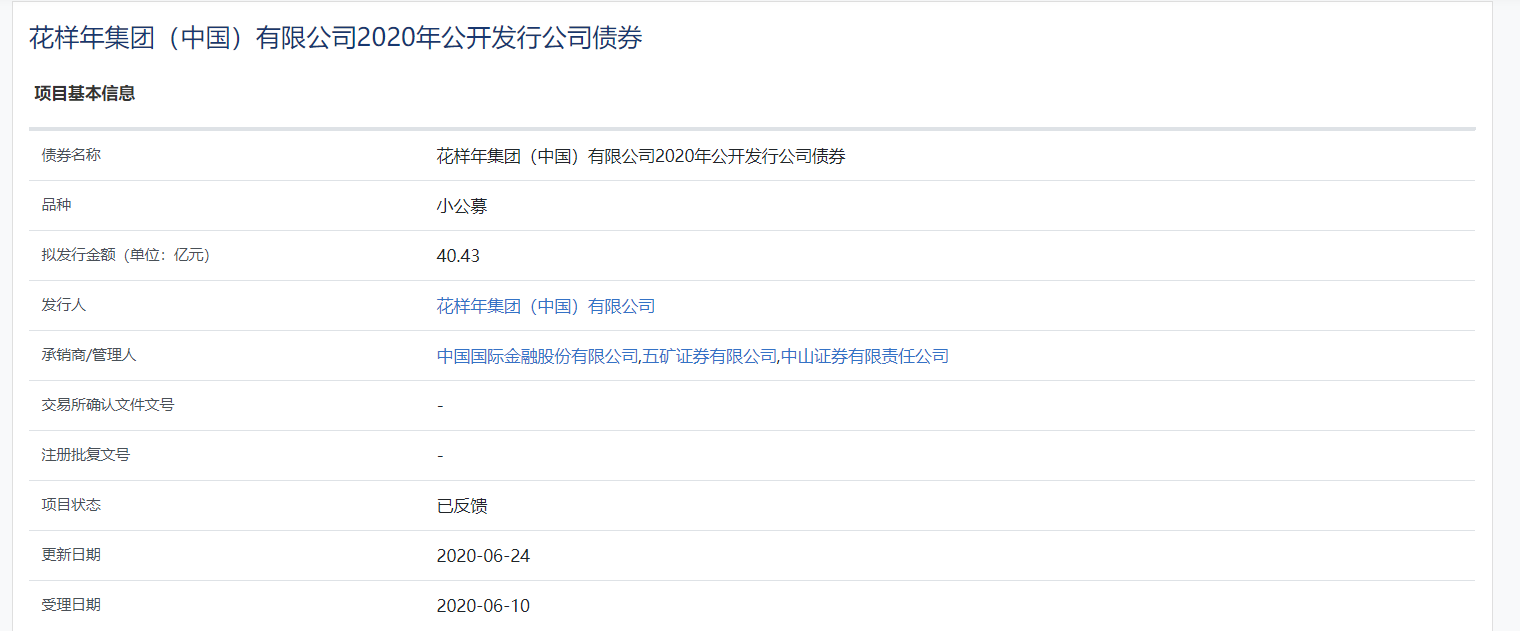
Task: Select the 小公募 value text
Action: click(x=460, y=205)
